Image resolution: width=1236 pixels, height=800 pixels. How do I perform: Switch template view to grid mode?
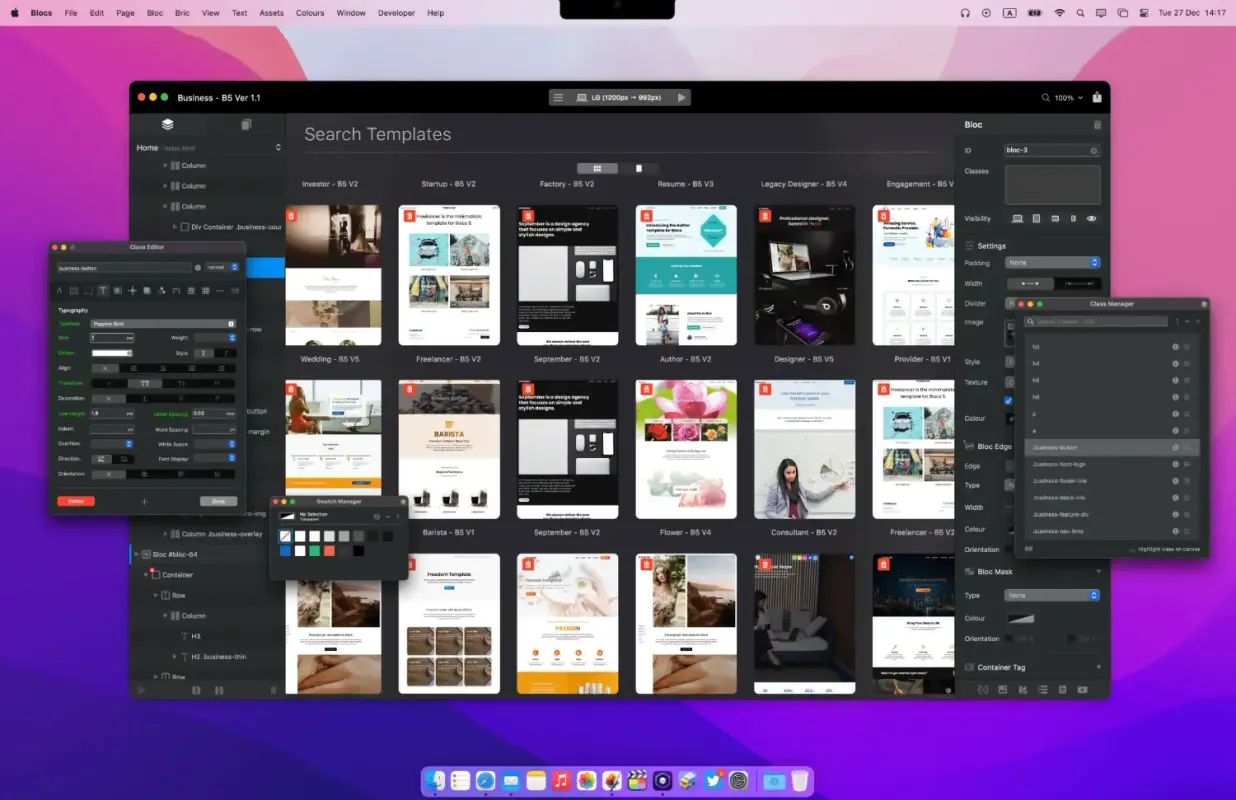597,168
